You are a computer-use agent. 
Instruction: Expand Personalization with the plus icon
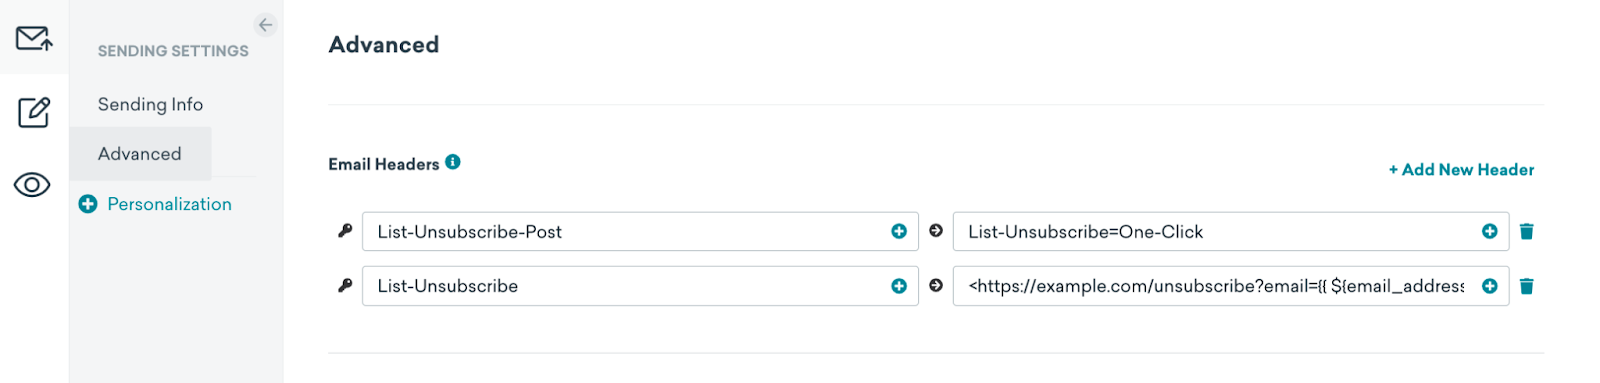(x=88, y=204)
